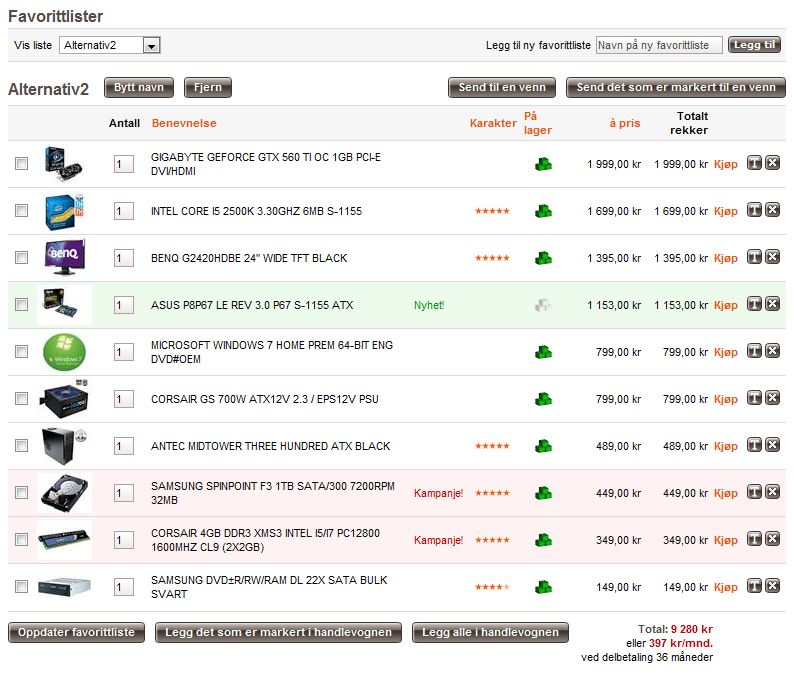Click the green stock icon for Gigabyte GeForce
Screen dimensions: 794x675
tap(543, 164)
